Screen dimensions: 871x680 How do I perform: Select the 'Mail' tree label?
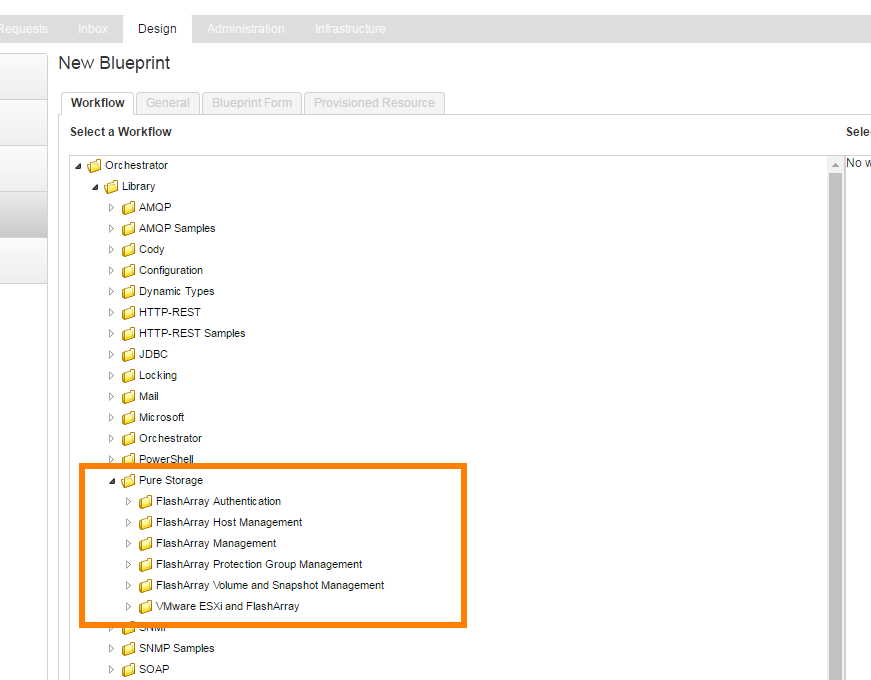coord(149,397)
